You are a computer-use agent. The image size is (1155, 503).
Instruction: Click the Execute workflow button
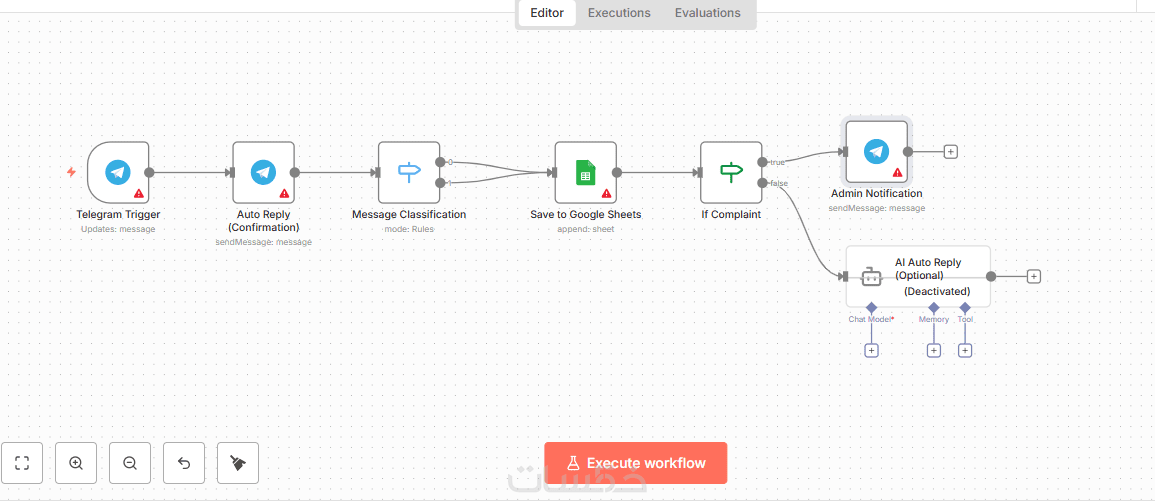click(636, 463)
